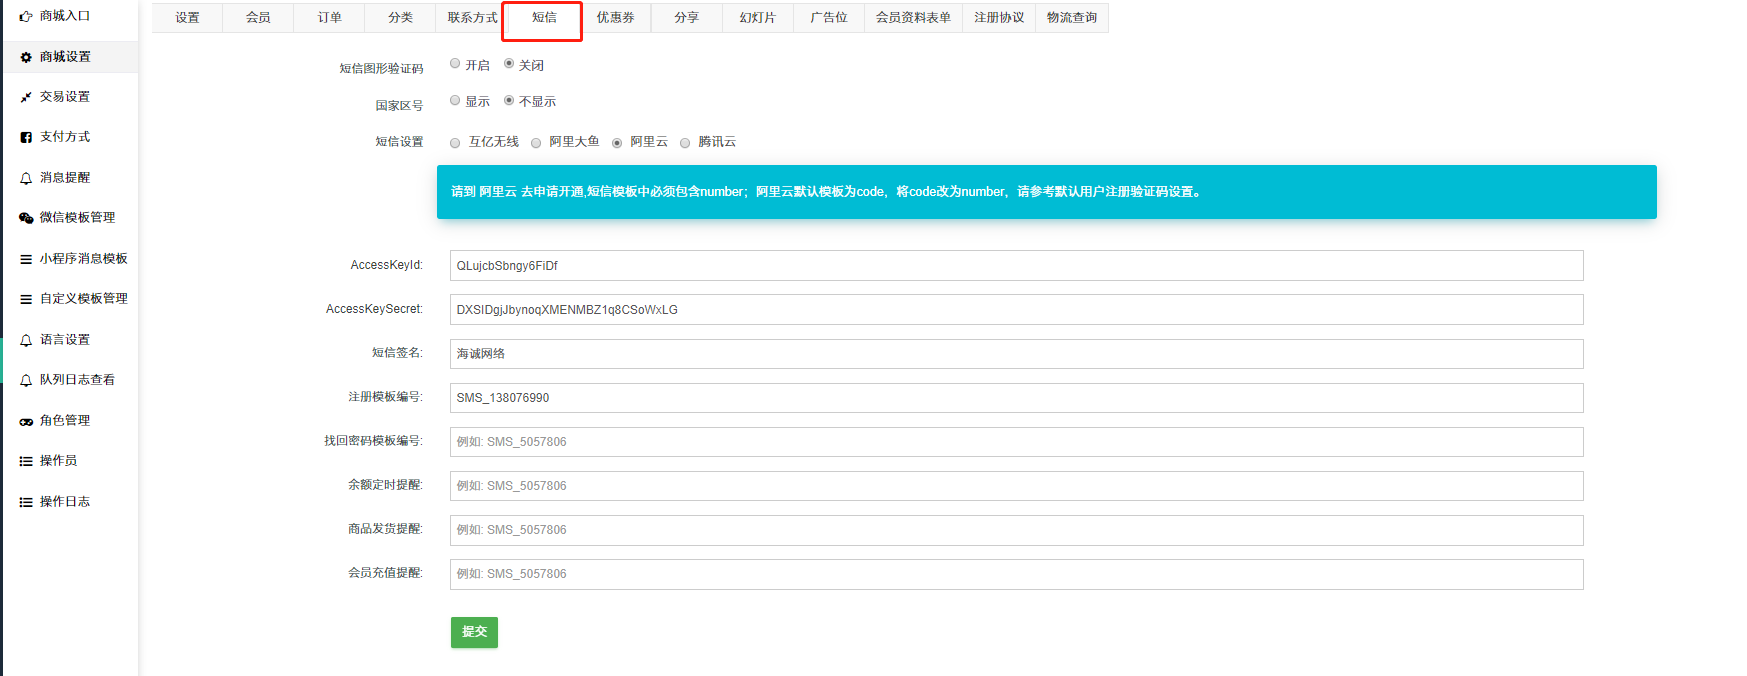This screenshot has width=1747, height=676.
Task: Select 显示 for 国家区号
Action: 455,101
